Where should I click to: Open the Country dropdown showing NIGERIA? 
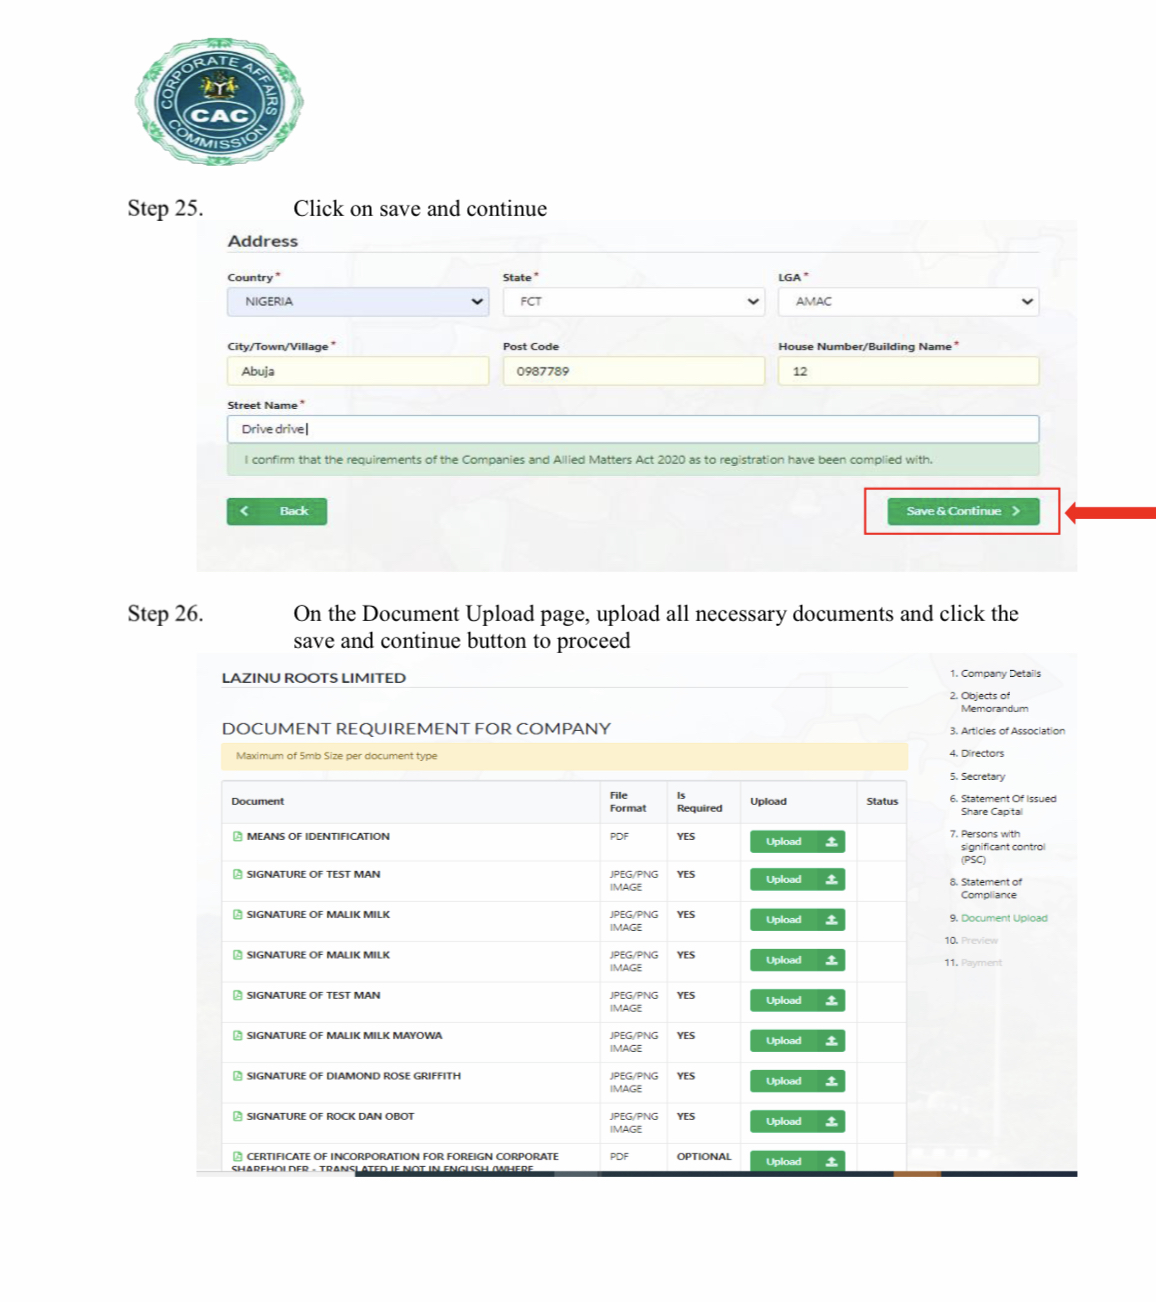[357, 302]
